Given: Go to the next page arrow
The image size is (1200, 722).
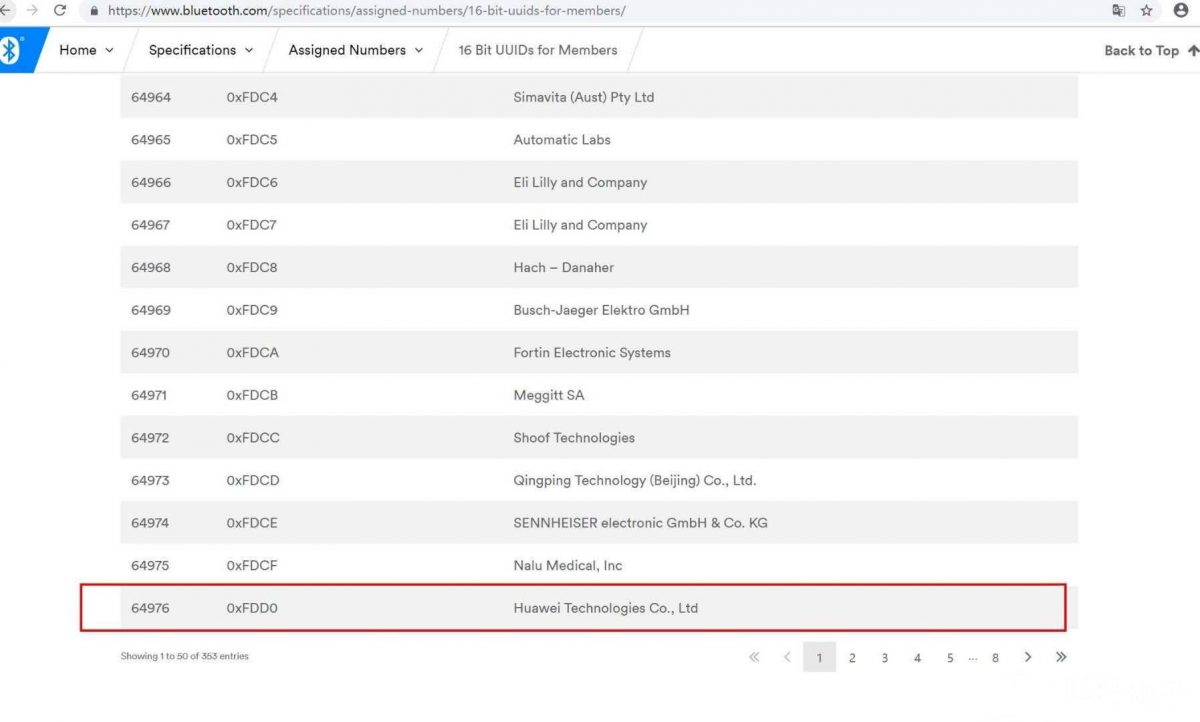Looking at the screenshot, I should (1028, 657).
